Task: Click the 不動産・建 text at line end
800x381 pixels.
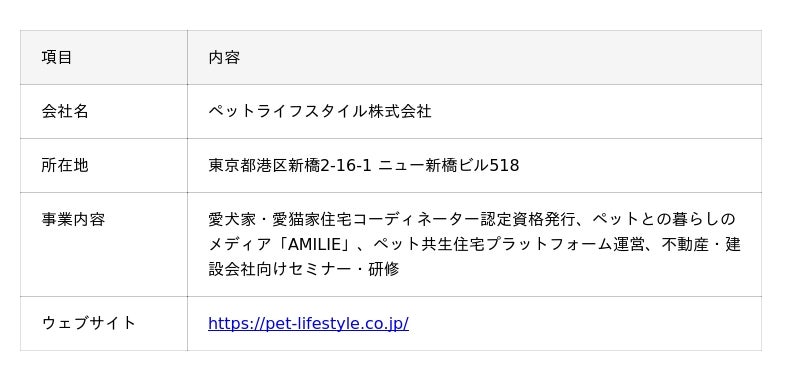Action: click(701, 245)
